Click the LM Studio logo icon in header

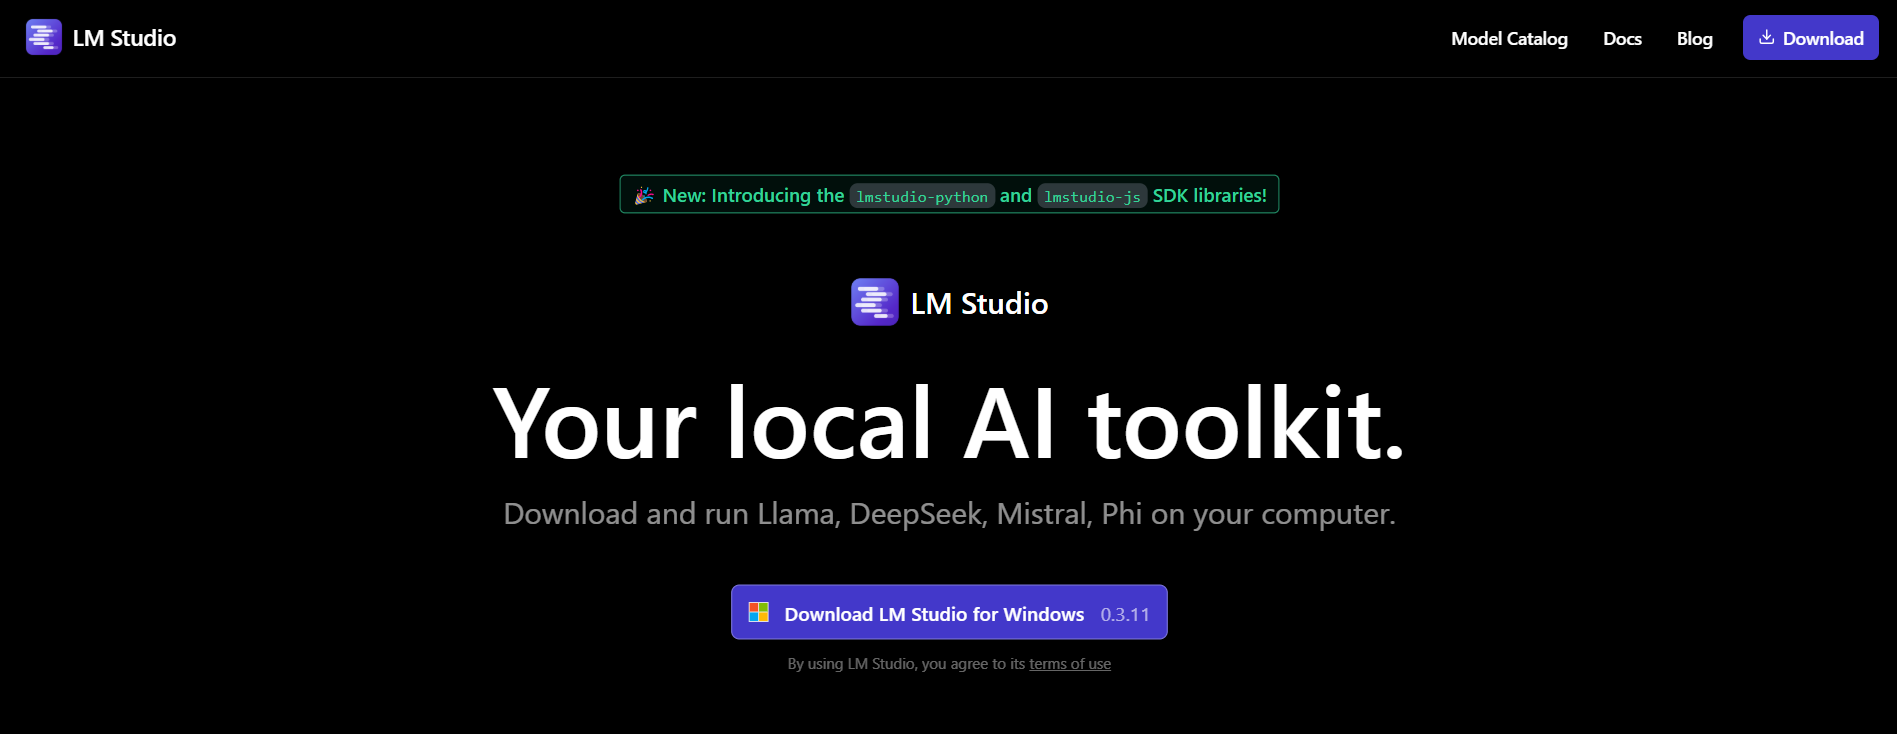pyautogui.click(x=44, y=38)
